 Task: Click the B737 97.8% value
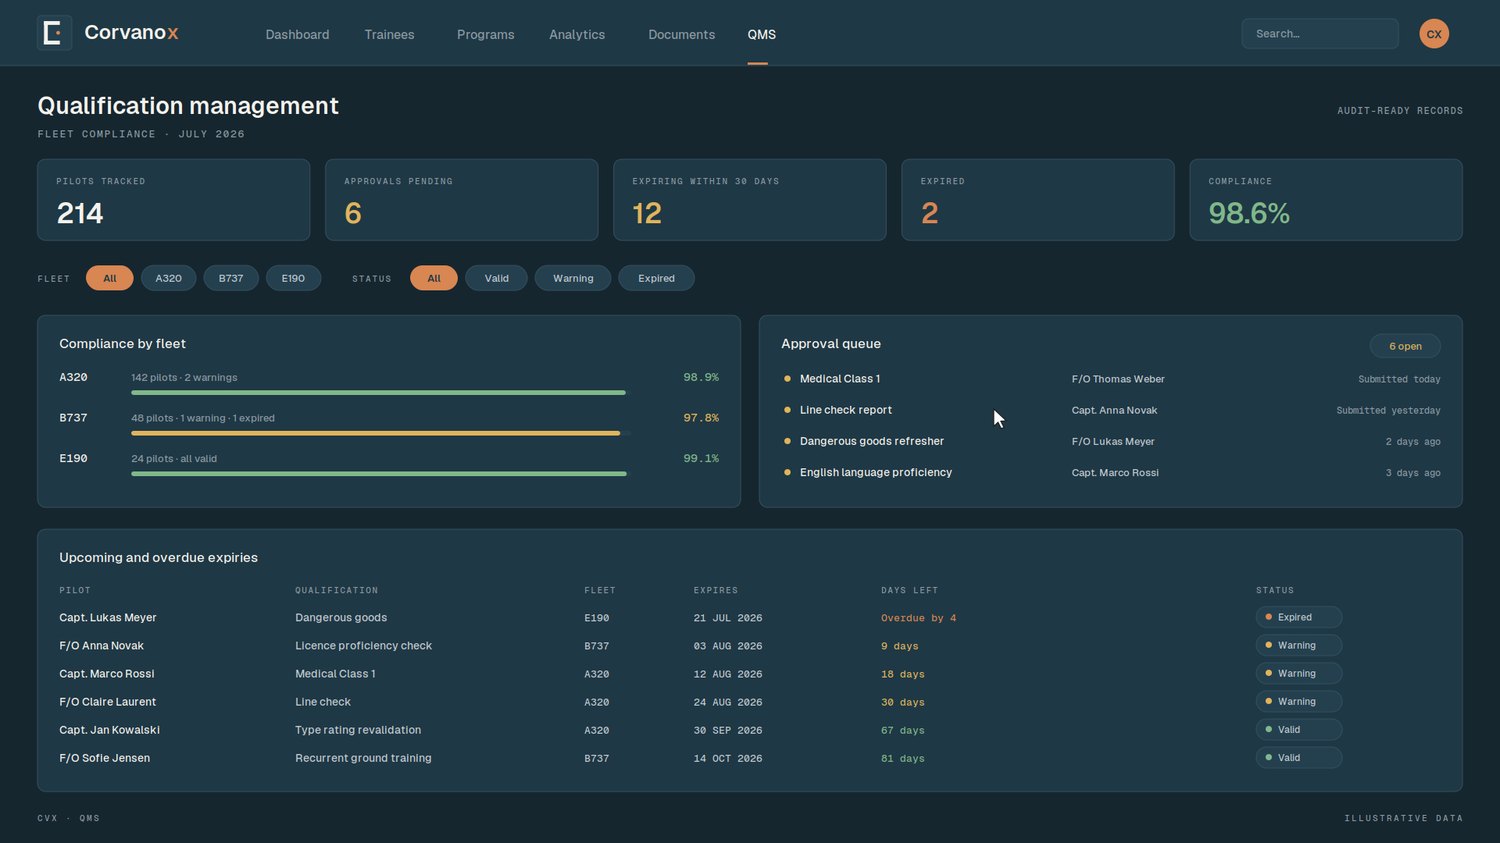pos(701,418)
